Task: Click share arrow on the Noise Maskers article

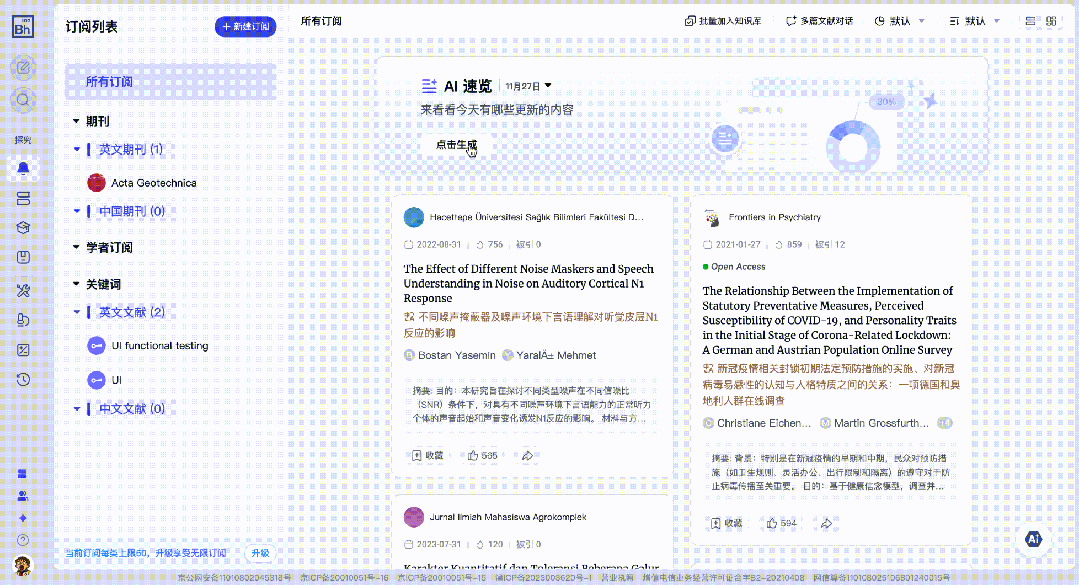Action: [x=527, y=456]
